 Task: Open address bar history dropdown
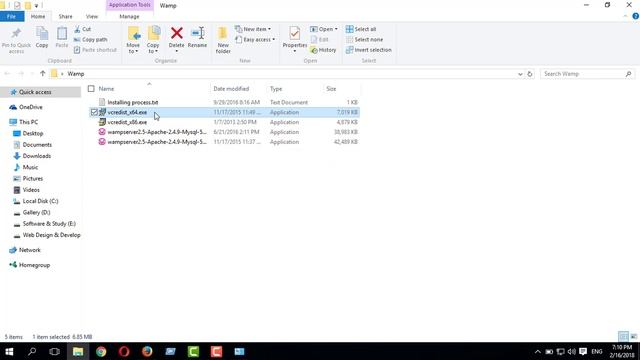click(x=520, y=74)
